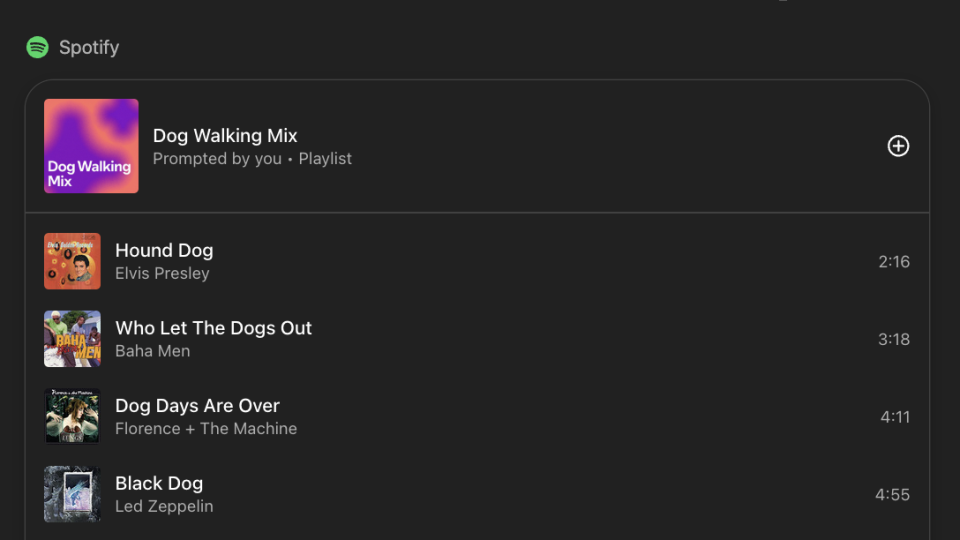This screenshot has height=540, width=960.
Task: Select the Baha Men album cover
Action: point(72,339)
